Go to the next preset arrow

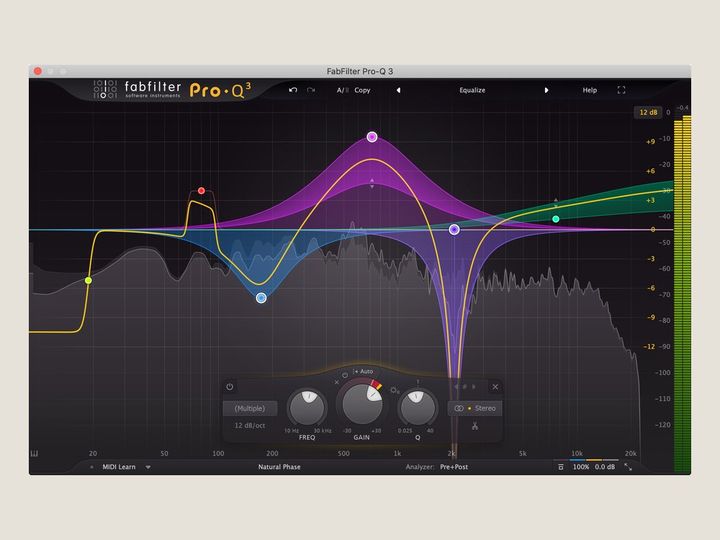coord(546,90)
